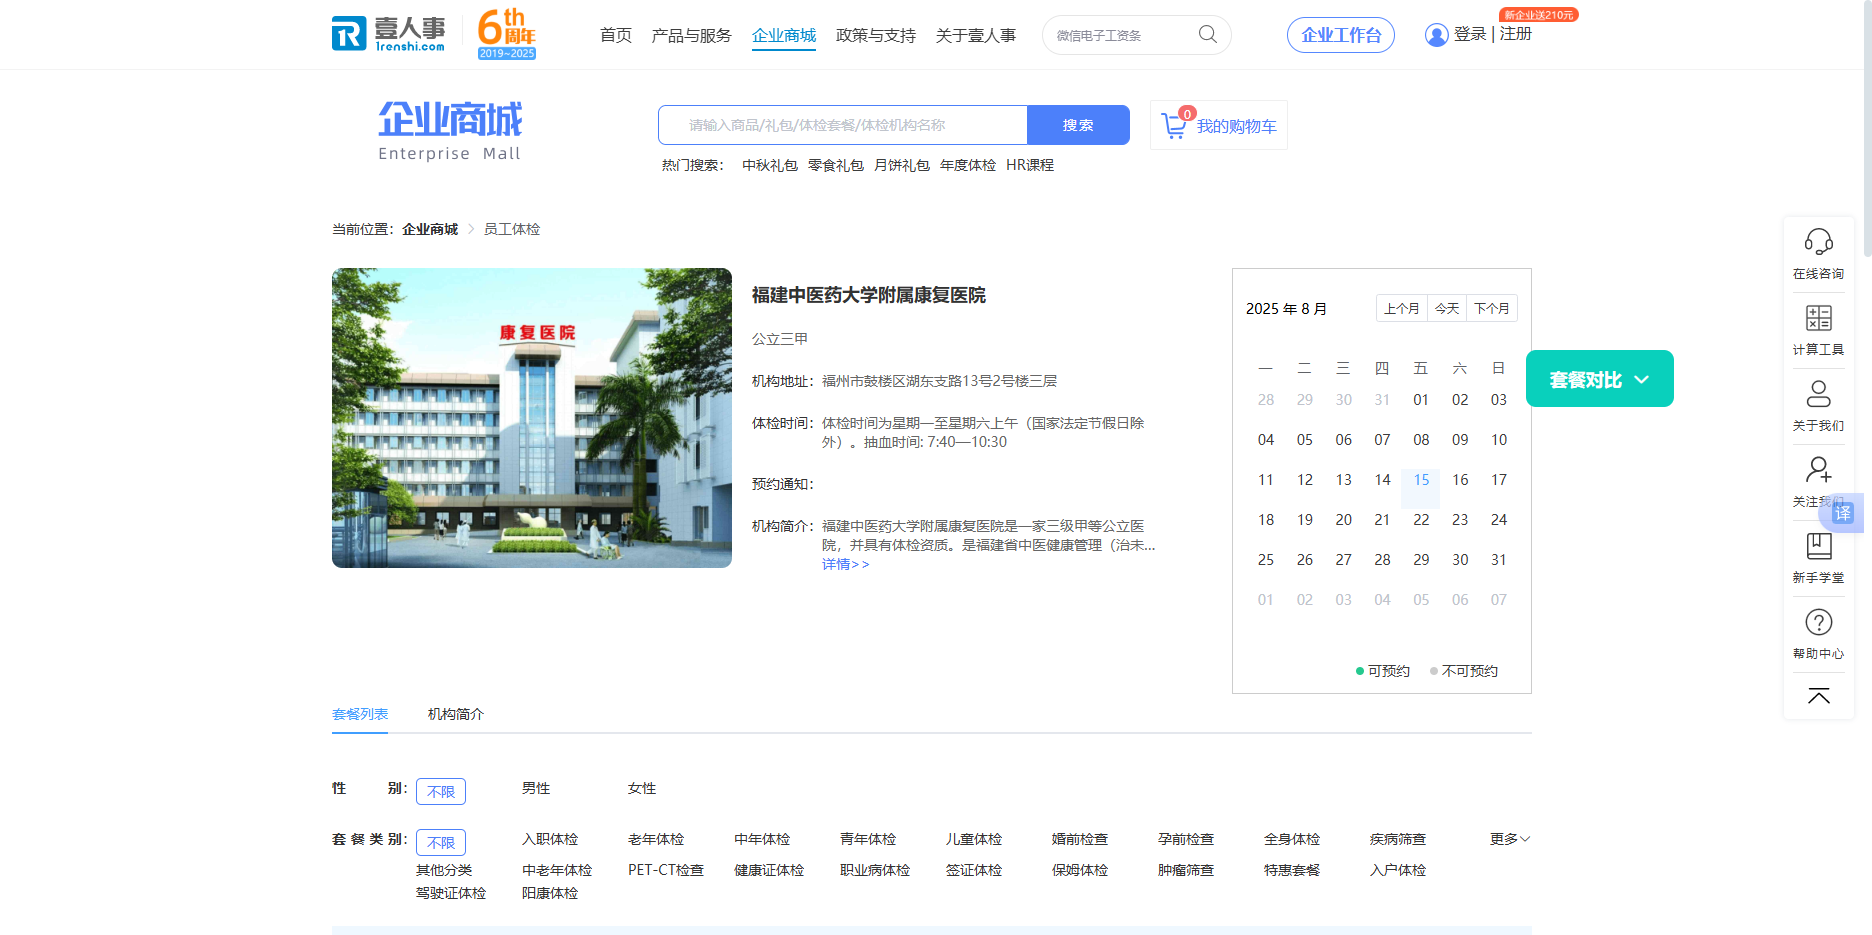
Task: Filter by 老年体检 category
Action: tap(656, 839)
